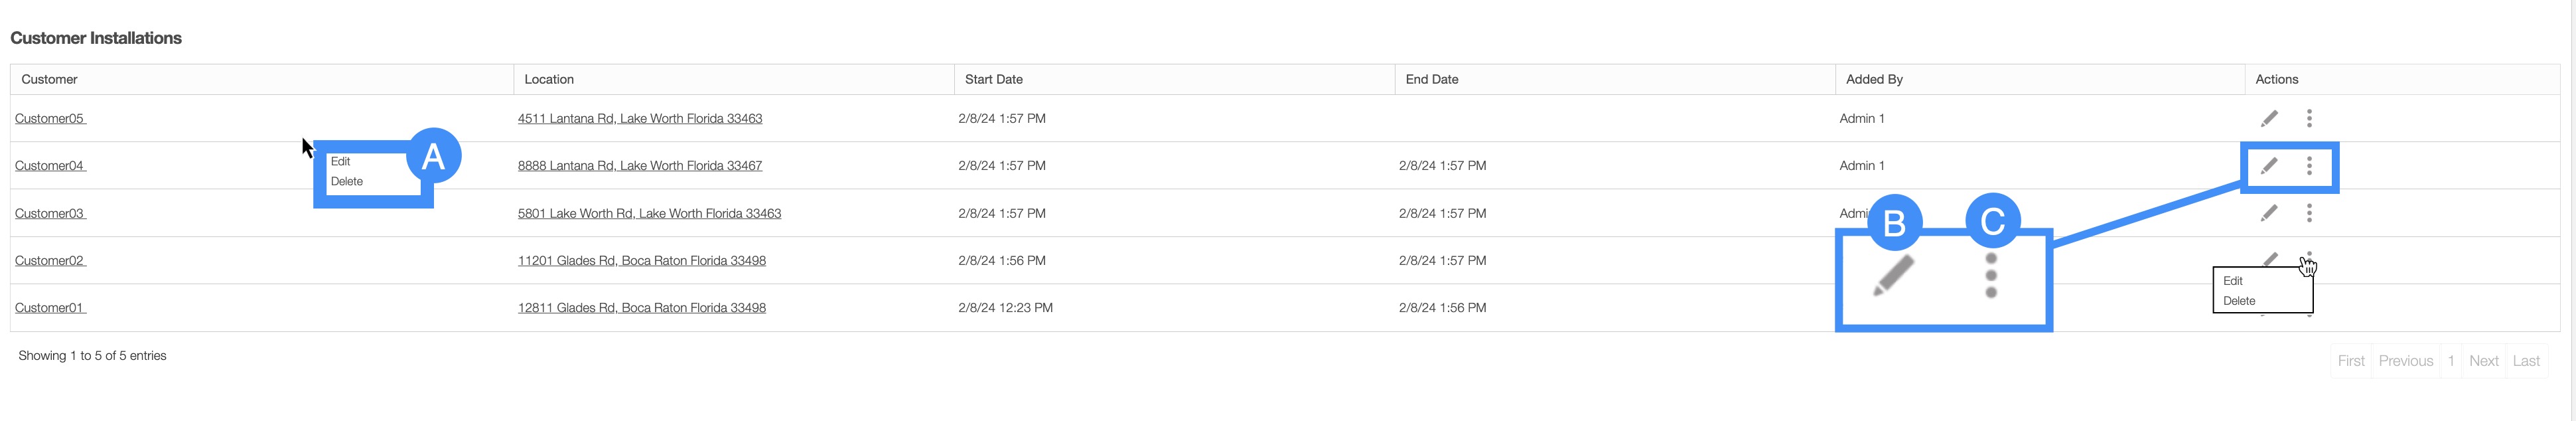
Task: Click the edit pencil in Customer04 row
Action: [x=2269, y=166]
